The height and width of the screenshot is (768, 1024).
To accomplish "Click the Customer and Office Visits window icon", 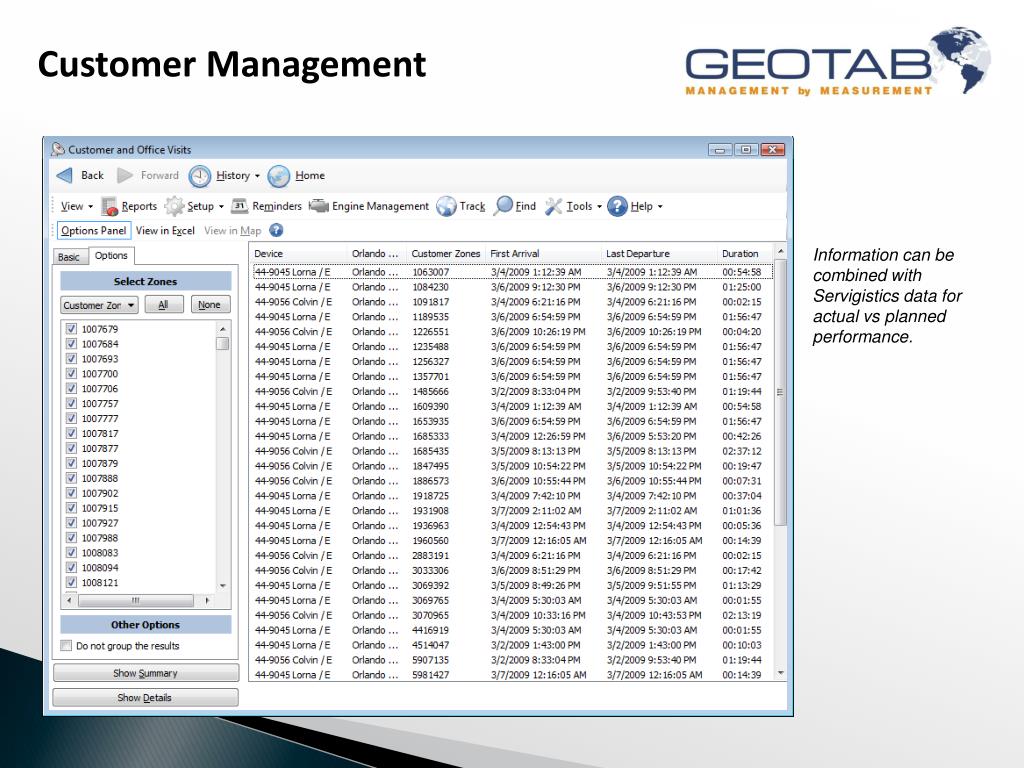I will (x=58, y=150).
